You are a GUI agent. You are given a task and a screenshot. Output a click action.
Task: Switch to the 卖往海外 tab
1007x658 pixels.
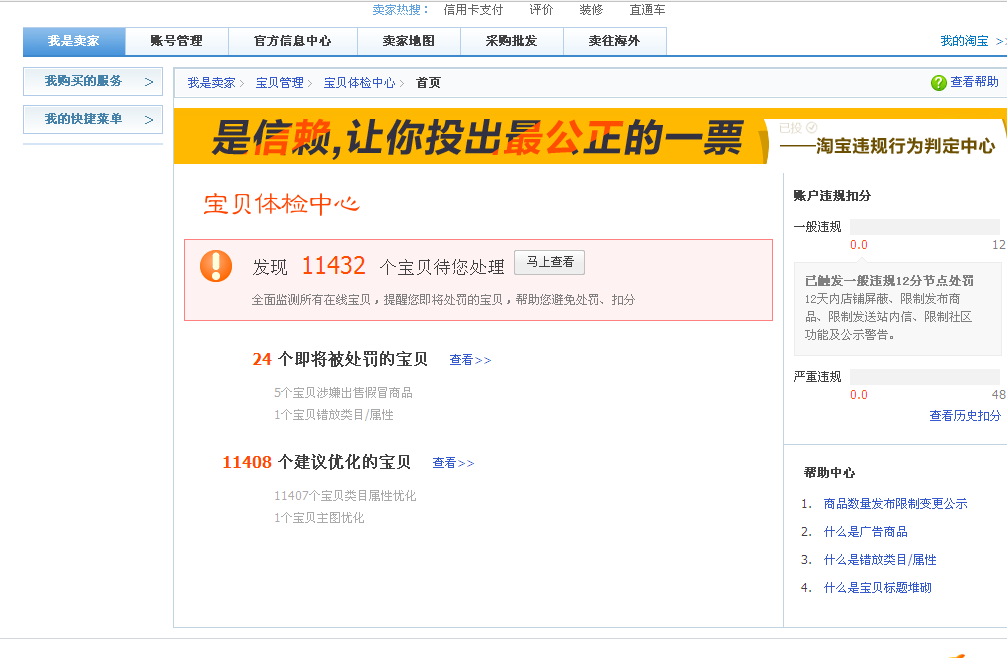coord(615,41)
